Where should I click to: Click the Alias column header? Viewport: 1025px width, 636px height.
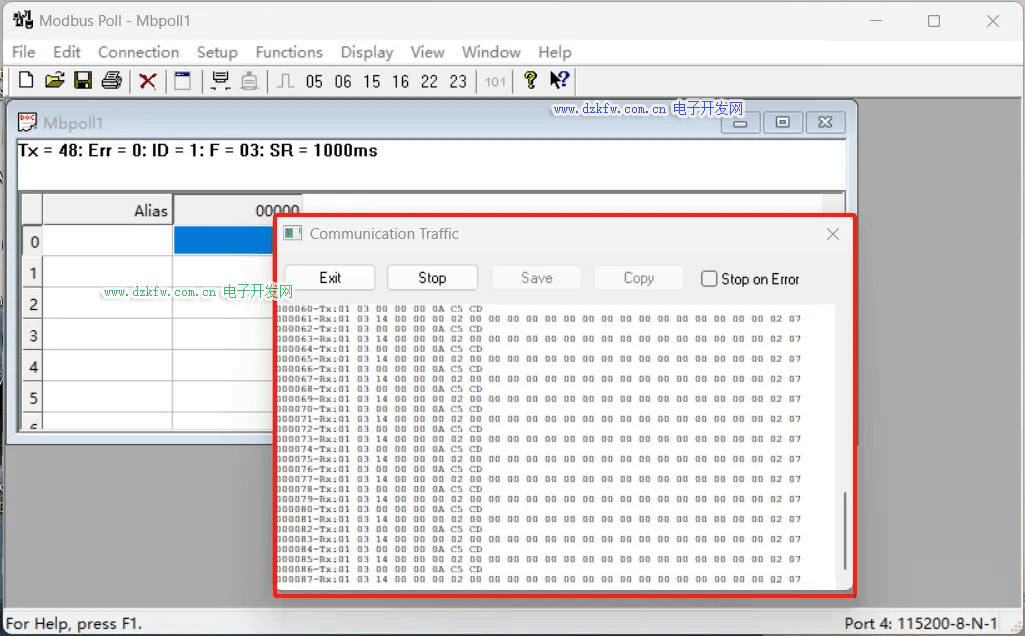[108, 210]
